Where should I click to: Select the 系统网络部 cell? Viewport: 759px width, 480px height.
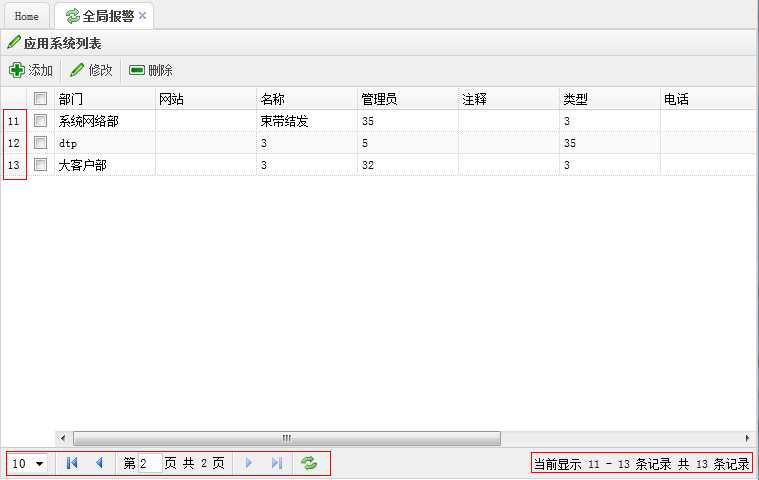105,121
